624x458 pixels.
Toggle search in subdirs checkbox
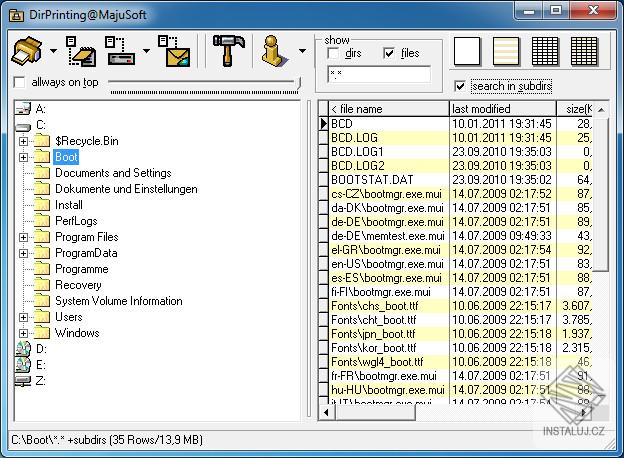[x=460, y=86]
